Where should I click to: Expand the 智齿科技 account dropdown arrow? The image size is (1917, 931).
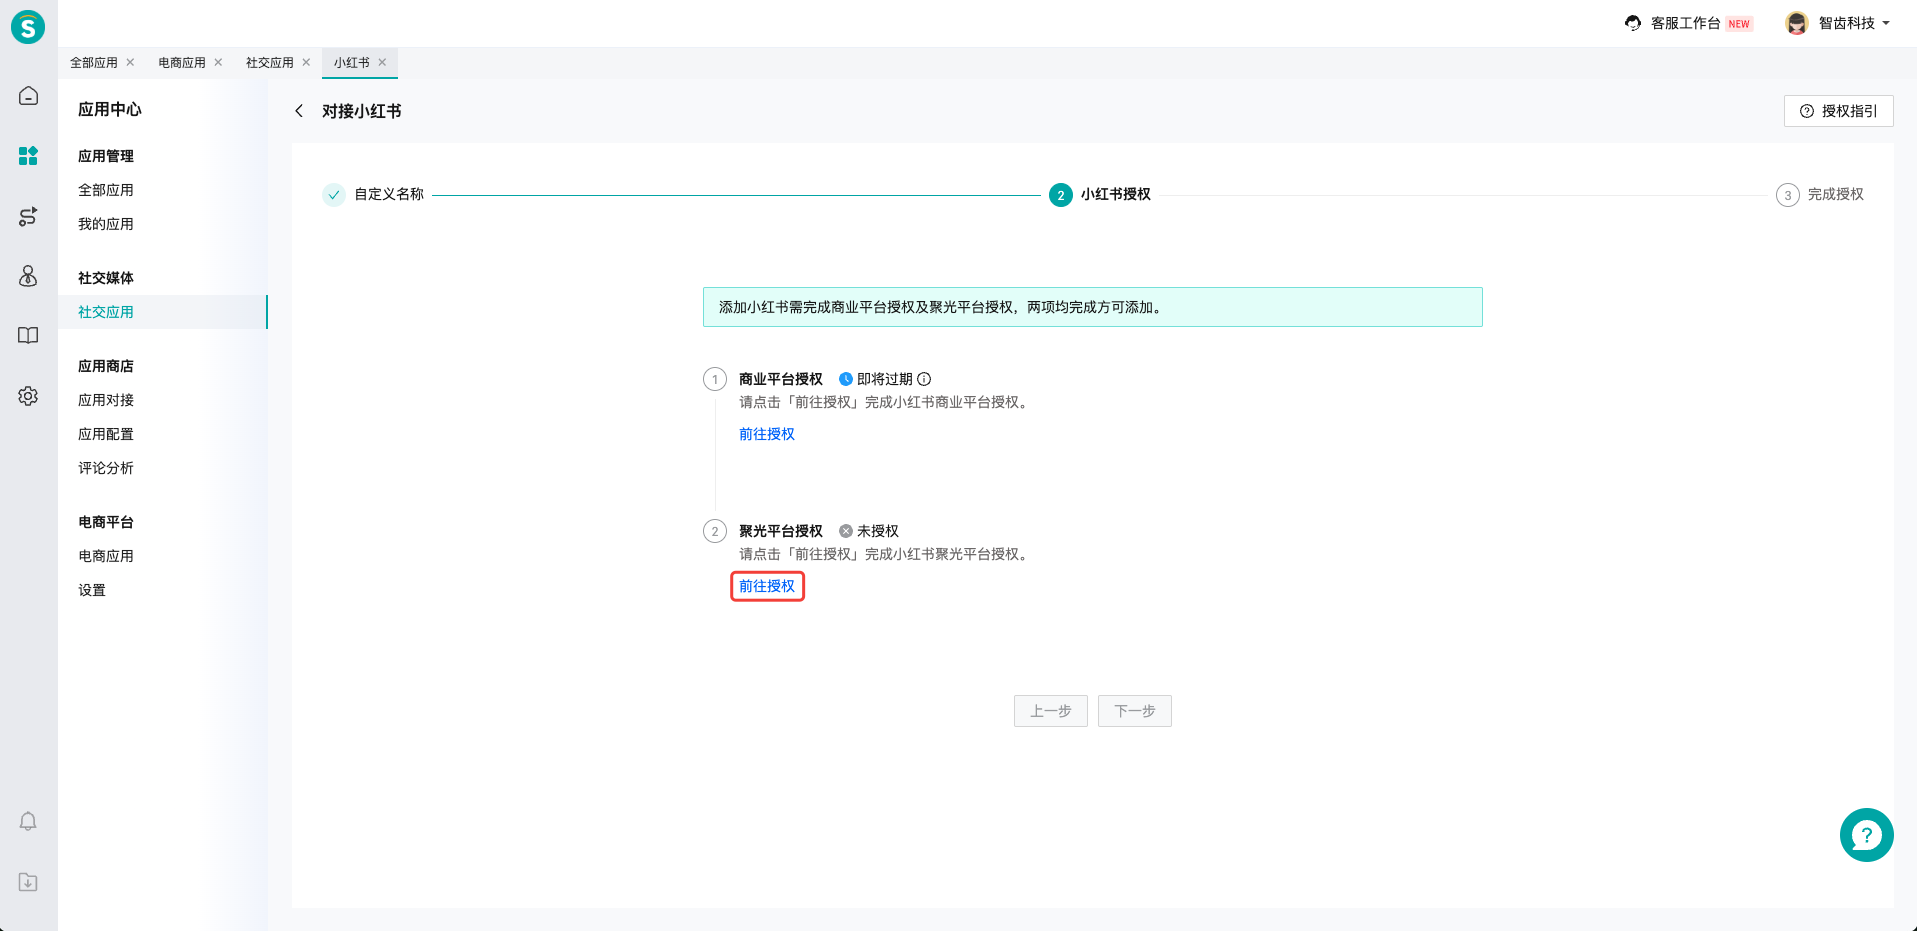[x=1886, y=23]
